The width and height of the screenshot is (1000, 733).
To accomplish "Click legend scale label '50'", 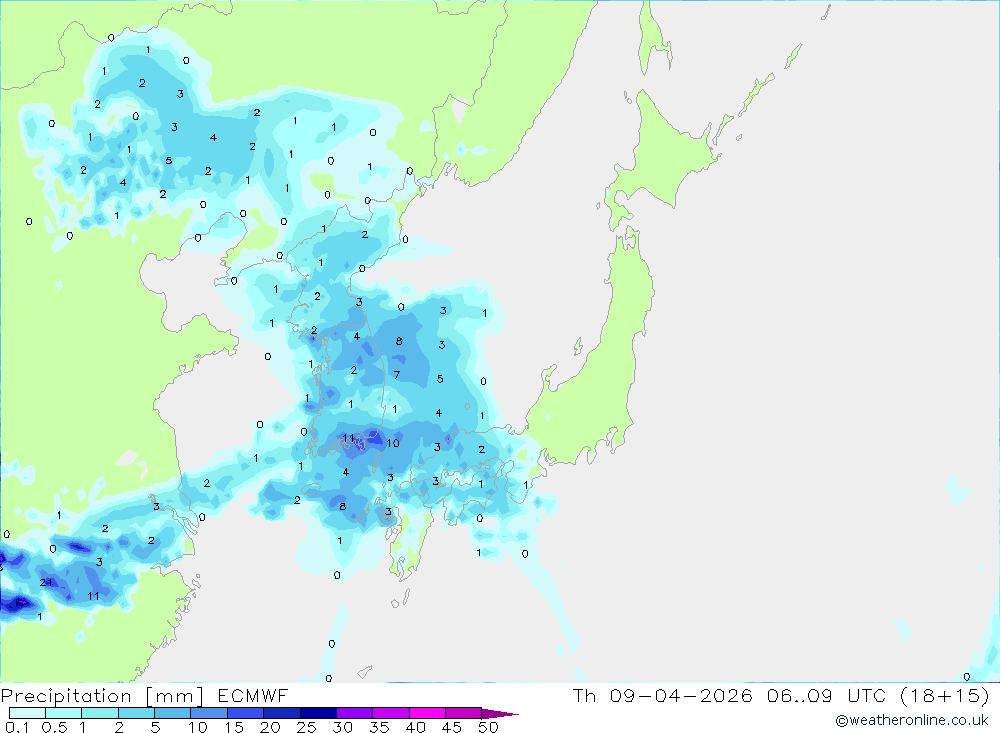I will pyautogui.click(x=489, y=727).
